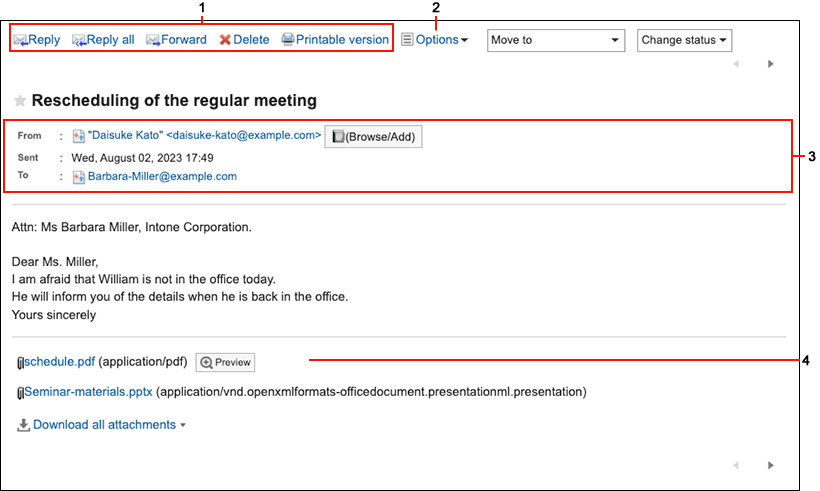Click the Preview button for schedule.pdf
Image resolution: width=820 pixels, height=491 pixels.
[225, 362]
